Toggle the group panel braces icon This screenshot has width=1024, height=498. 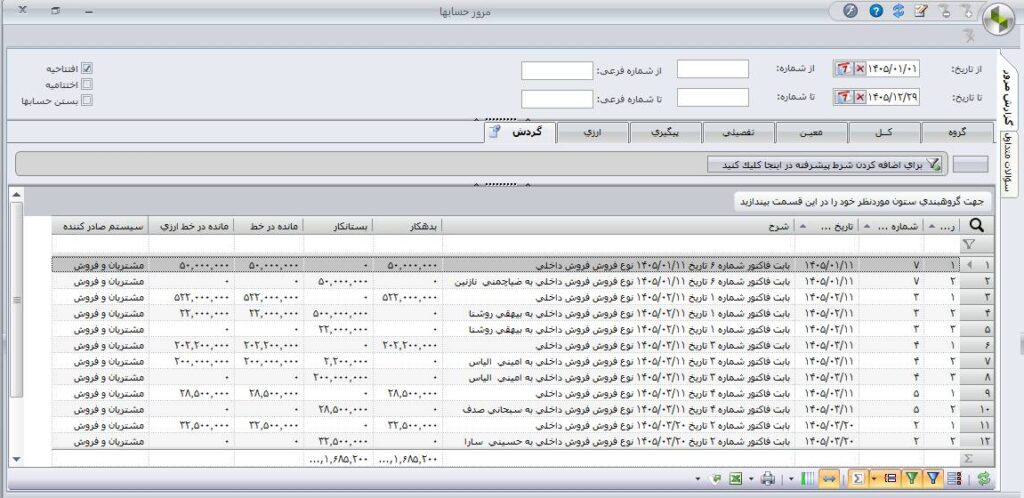890,478
